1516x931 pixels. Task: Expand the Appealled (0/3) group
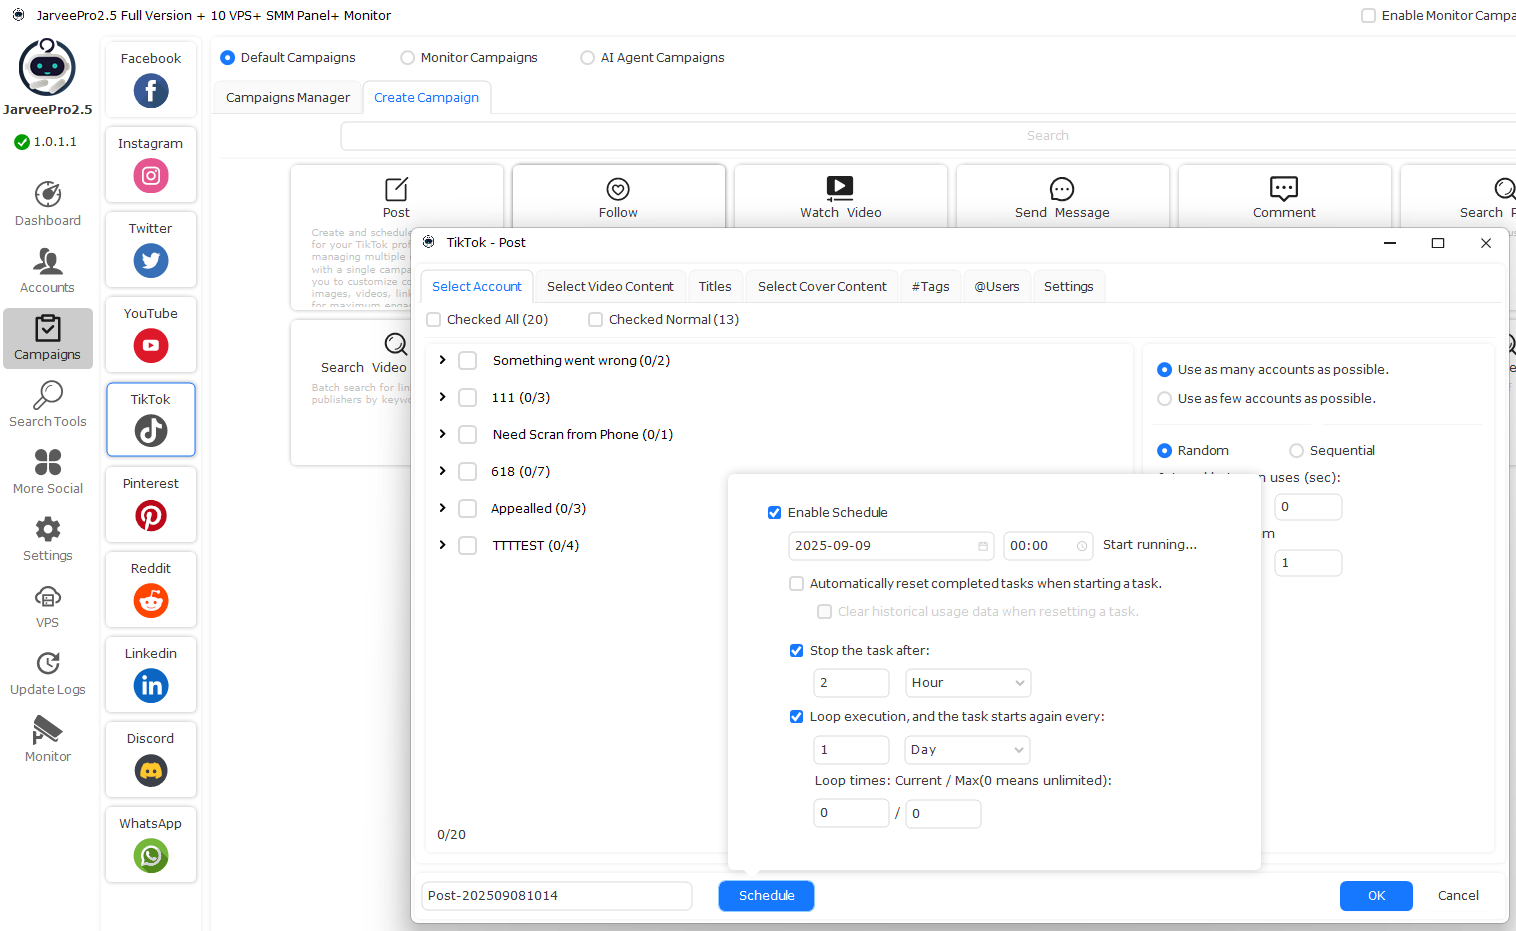[x=443, y=508]
